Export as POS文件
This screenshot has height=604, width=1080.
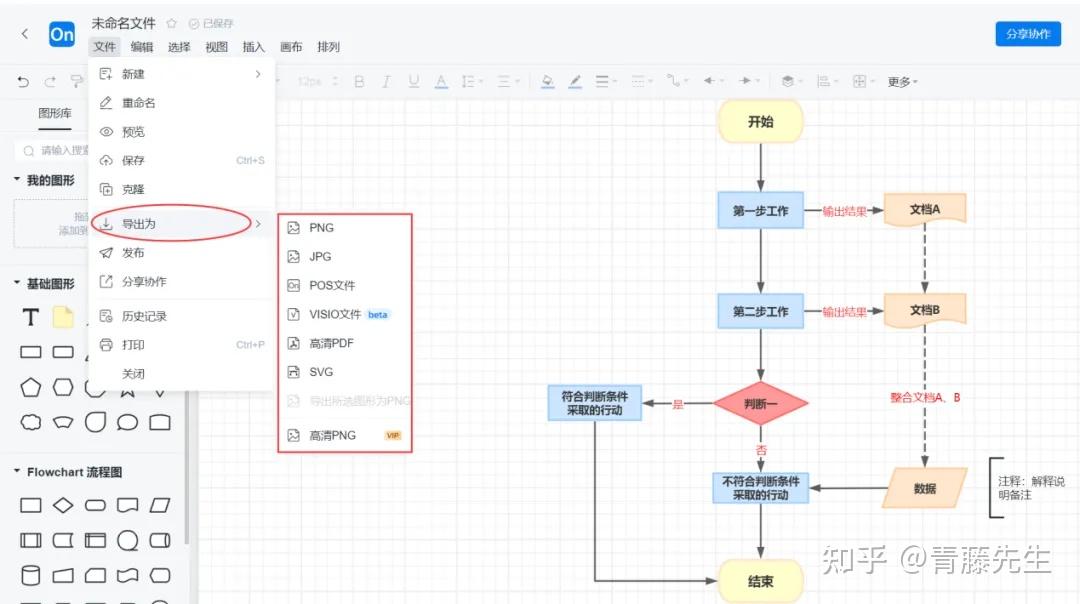click(345, 286)
